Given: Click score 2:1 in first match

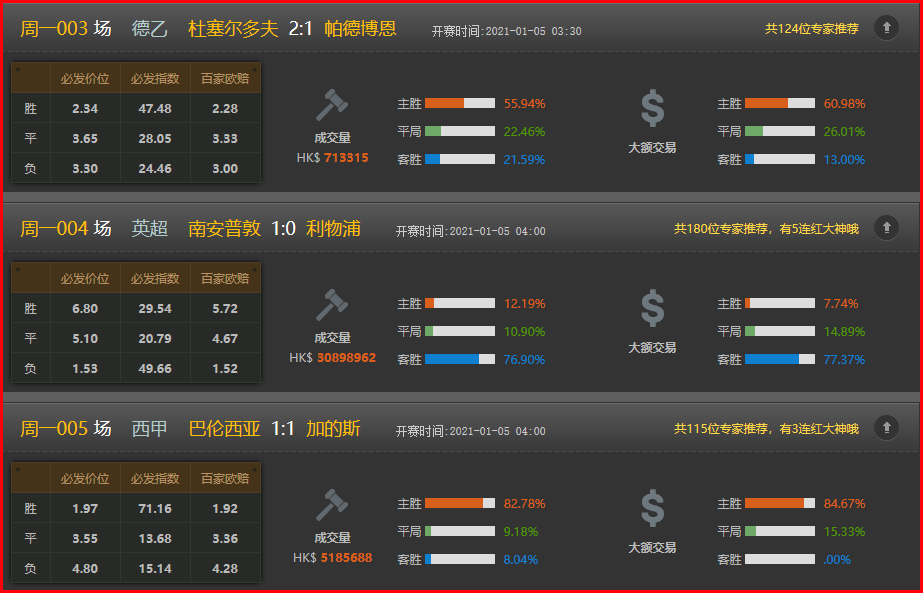Looking at the screenshot, I should [300, 28].
